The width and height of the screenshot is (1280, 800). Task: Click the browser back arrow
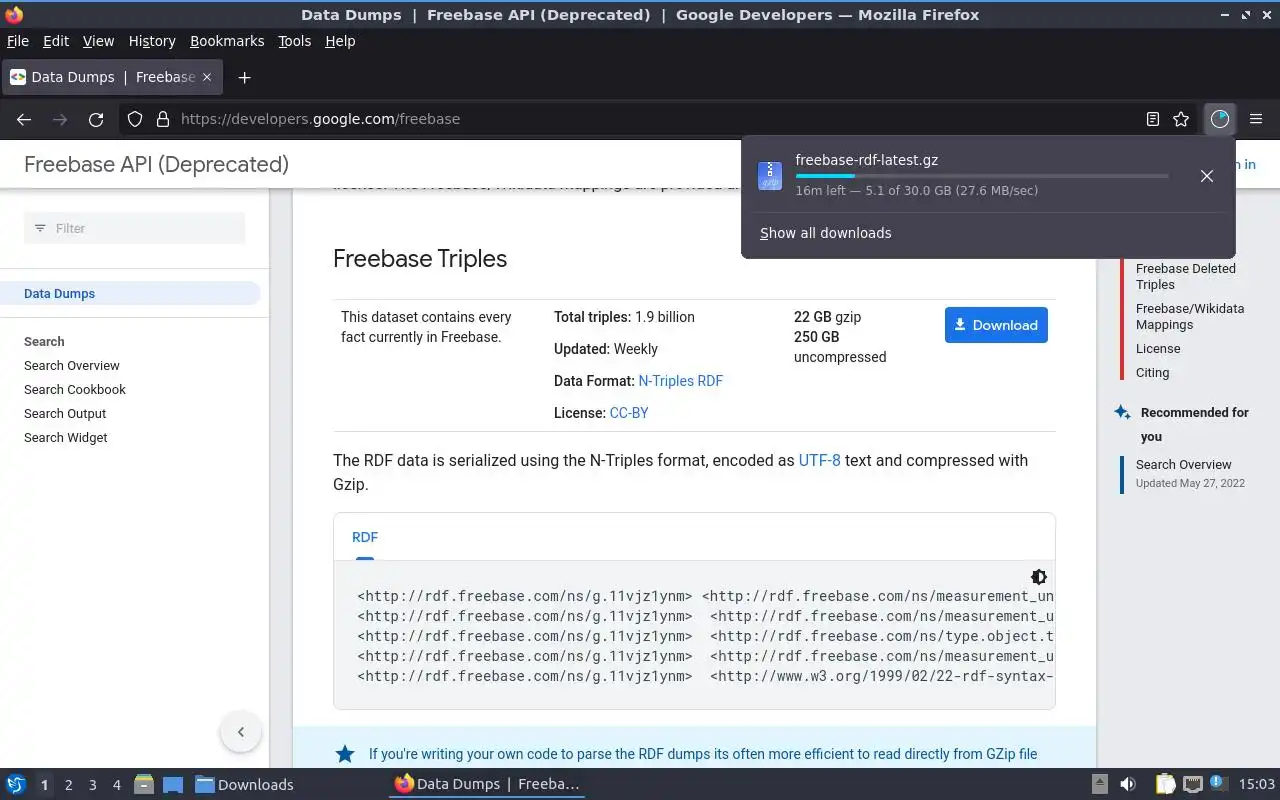[24, 119]
